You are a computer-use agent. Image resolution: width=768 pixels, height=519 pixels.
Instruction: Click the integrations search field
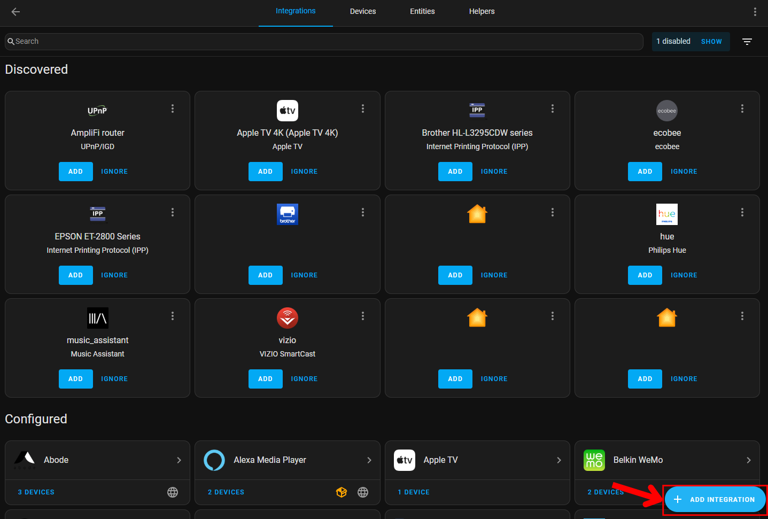(325, 42)
